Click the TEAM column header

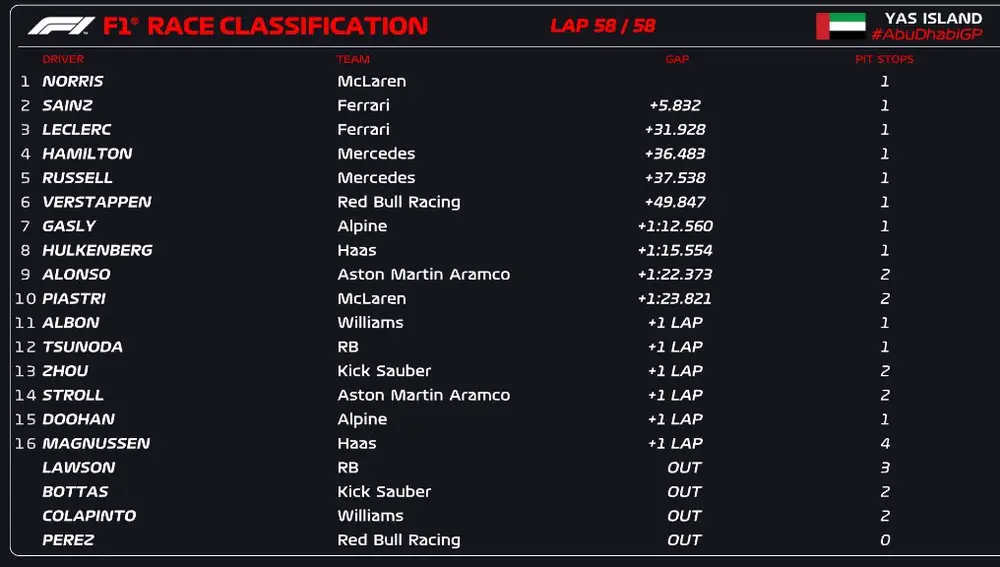coord(353,59)
